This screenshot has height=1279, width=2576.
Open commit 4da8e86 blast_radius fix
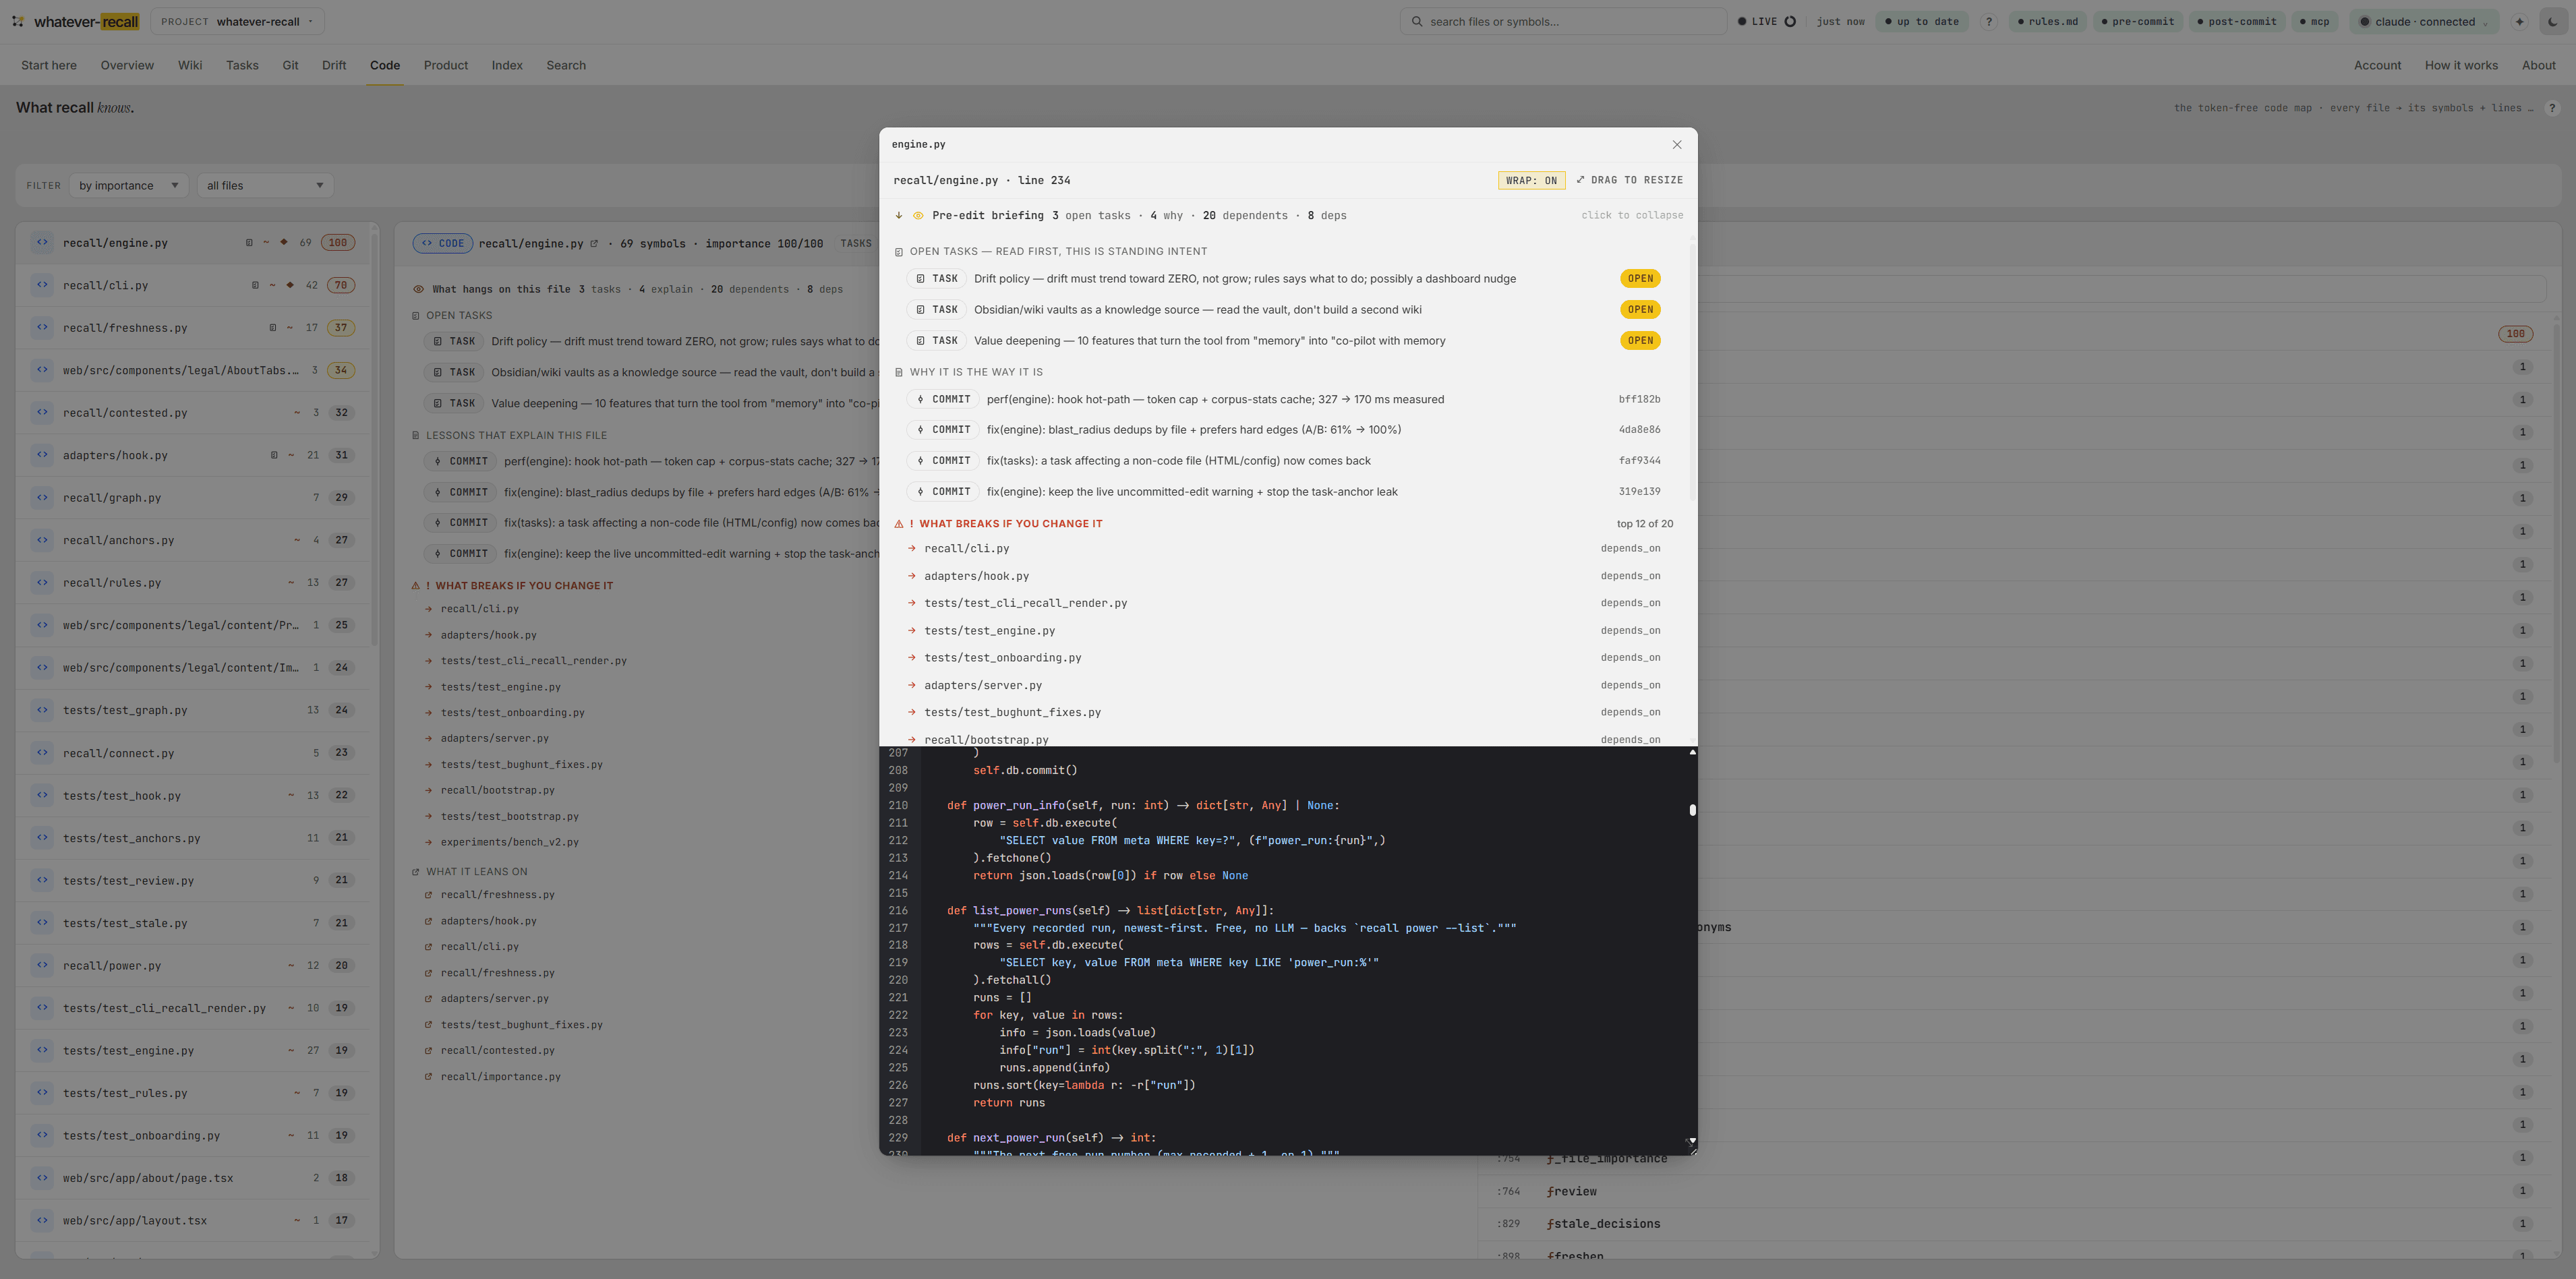(1284, 430)
